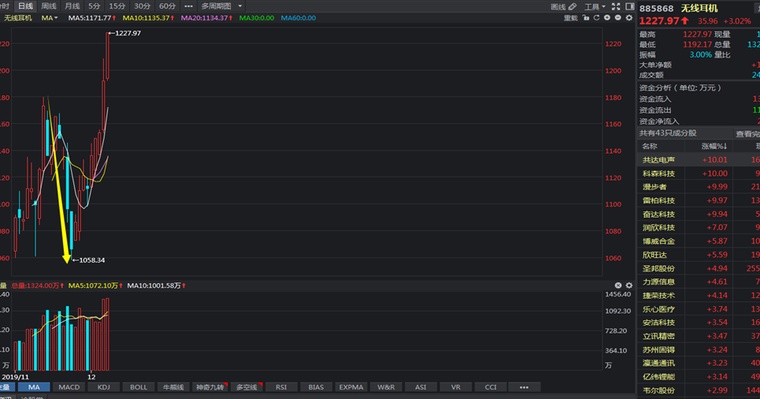Open 雷柏科技 stock row
Image resolution: width=760 pixels, height=399 pixels.
click(698, 201)
